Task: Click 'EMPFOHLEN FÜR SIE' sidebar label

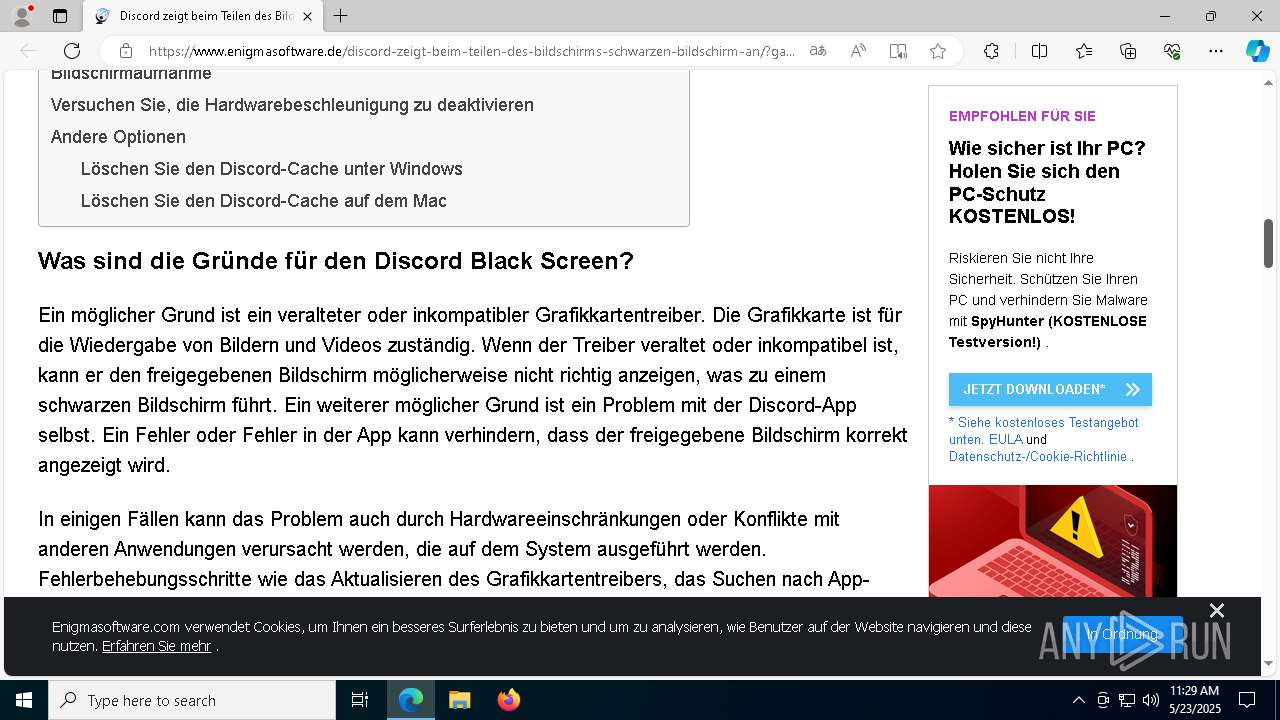Action: point(1022,116)
